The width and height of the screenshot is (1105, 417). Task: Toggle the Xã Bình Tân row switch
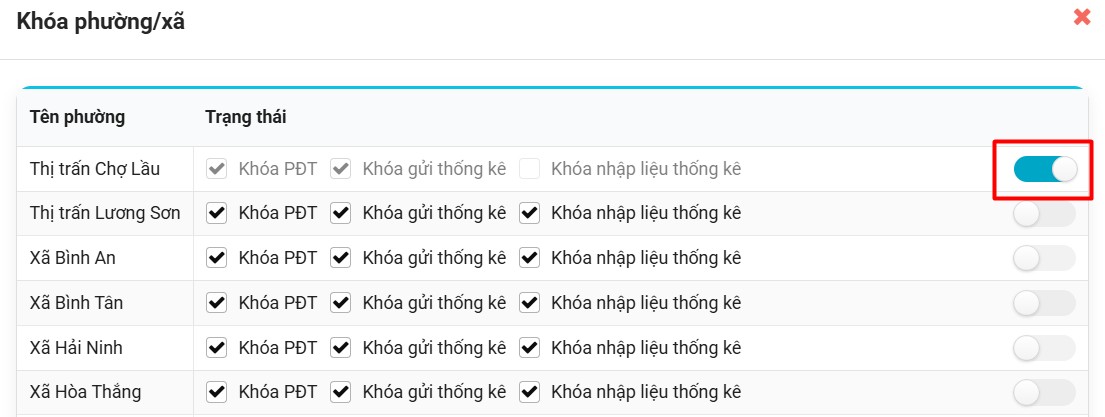point(1044,303)
